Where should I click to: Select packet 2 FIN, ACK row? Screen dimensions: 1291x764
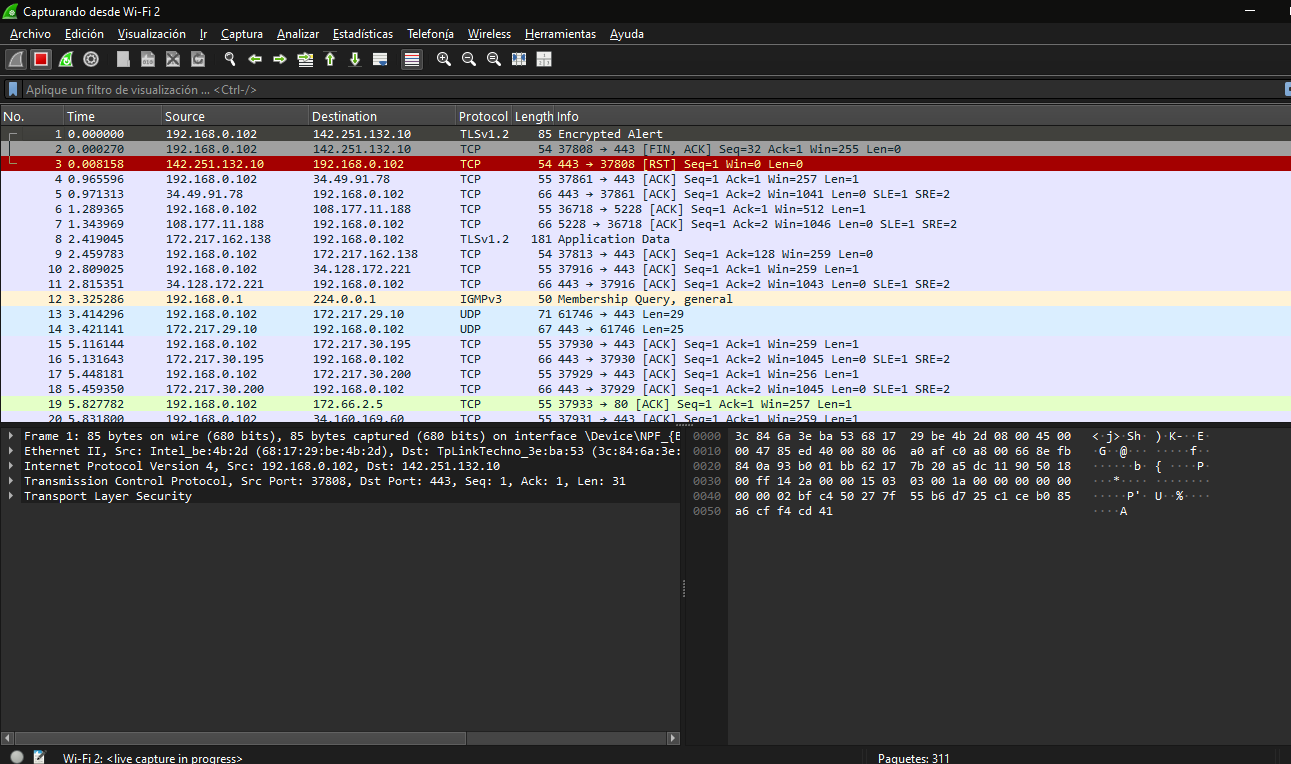point(645,148)
